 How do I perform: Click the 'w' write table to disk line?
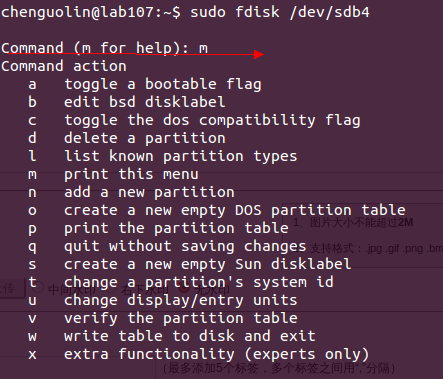pos(172,336)
